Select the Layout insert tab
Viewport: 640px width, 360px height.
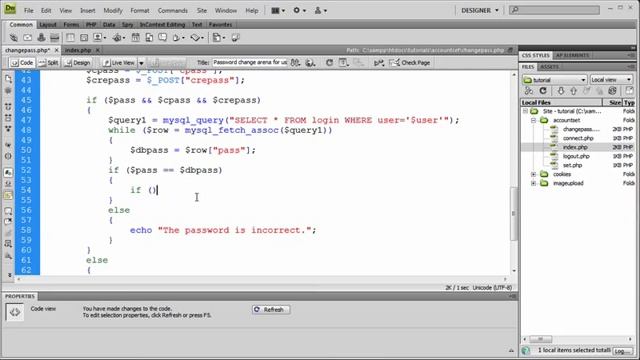(48, 24)
